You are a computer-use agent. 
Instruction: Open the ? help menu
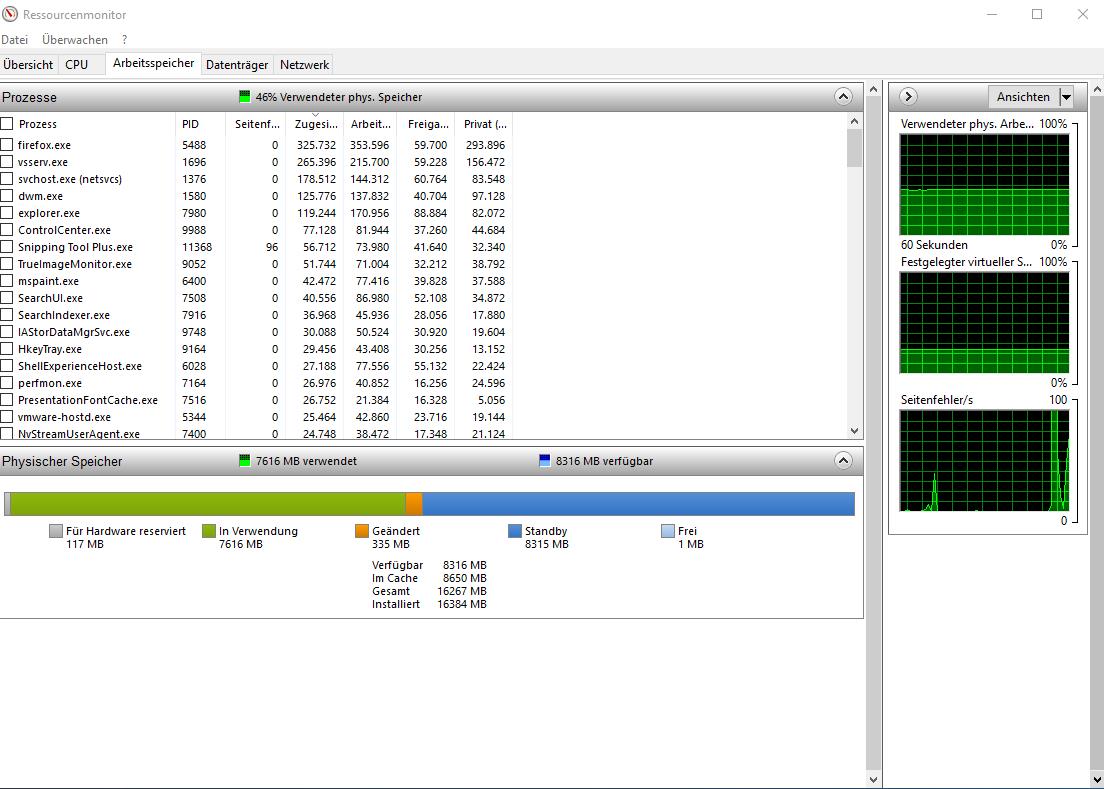tap(125, 39)
